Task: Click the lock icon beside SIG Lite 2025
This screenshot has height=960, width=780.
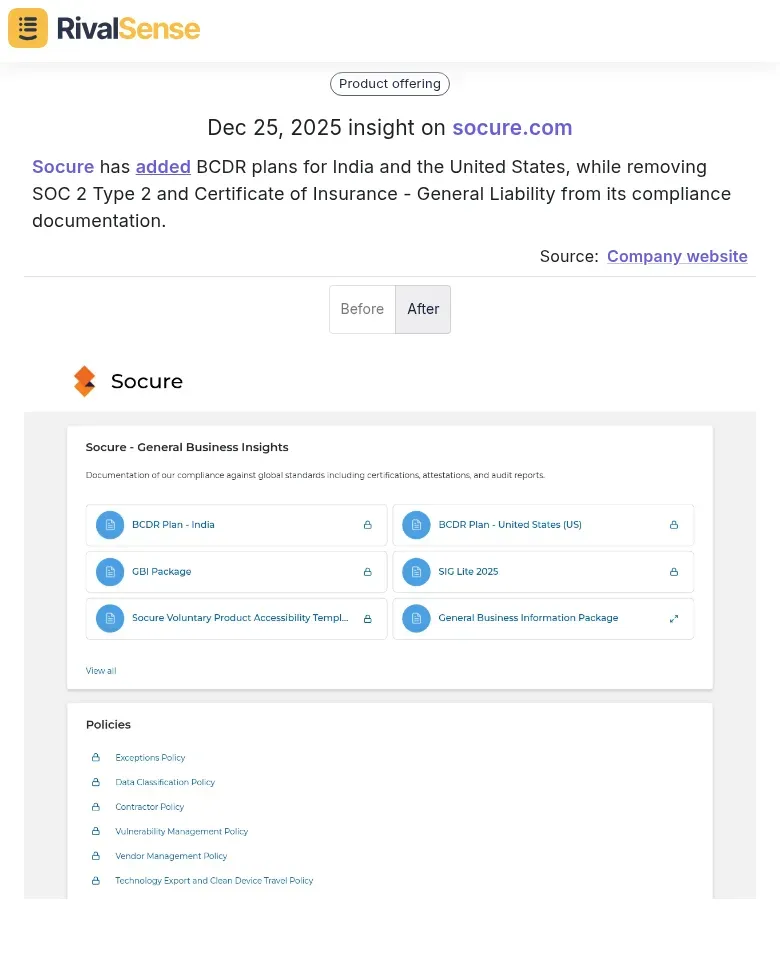Action: point(672,571)
